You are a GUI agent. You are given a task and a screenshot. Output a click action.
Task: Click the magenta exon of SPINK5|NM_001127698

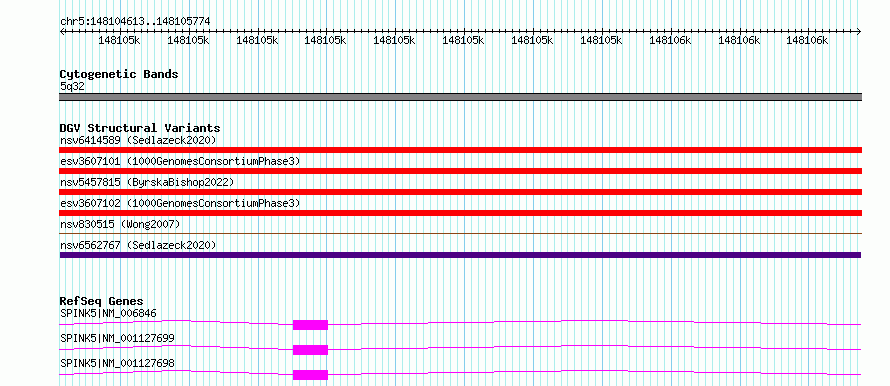[x=310, y=375]
